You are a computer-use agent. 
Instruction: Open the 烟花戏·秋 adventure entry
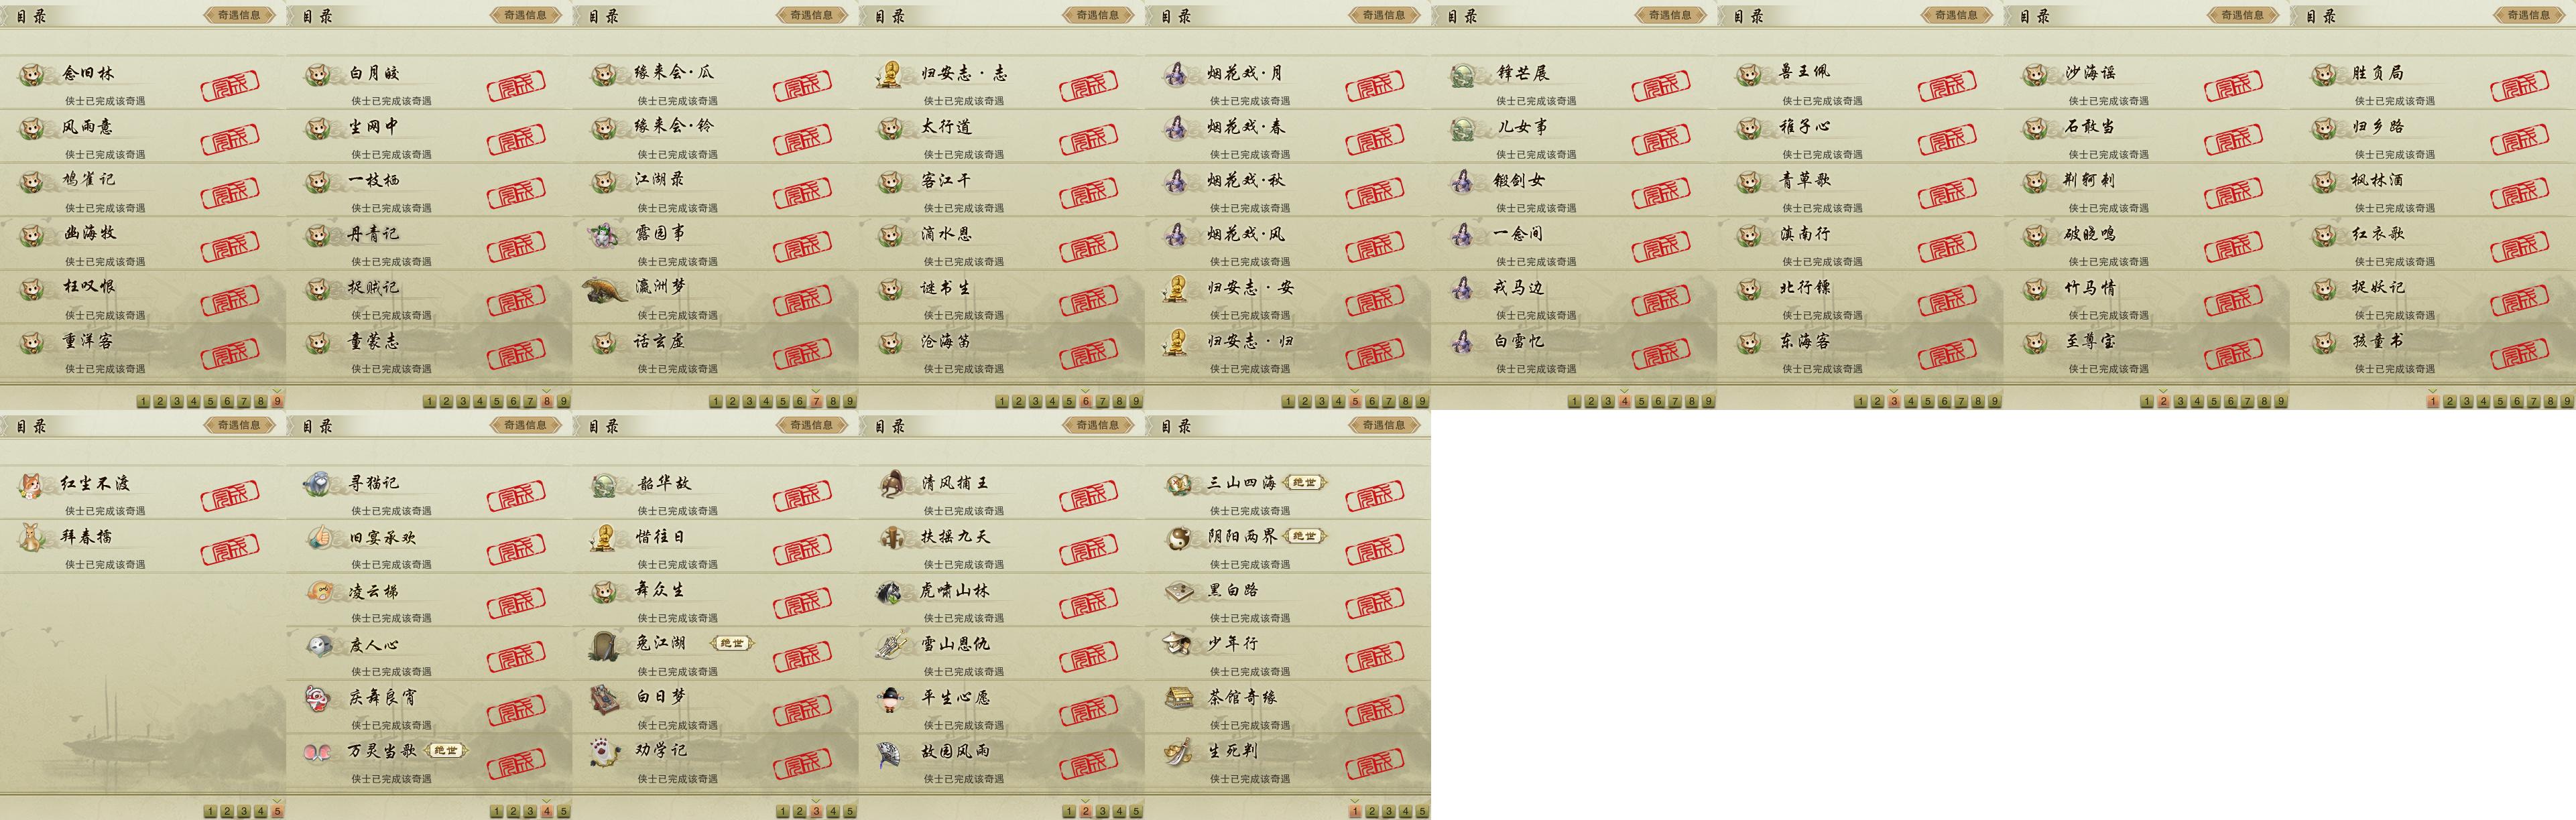coord(1288,190)
